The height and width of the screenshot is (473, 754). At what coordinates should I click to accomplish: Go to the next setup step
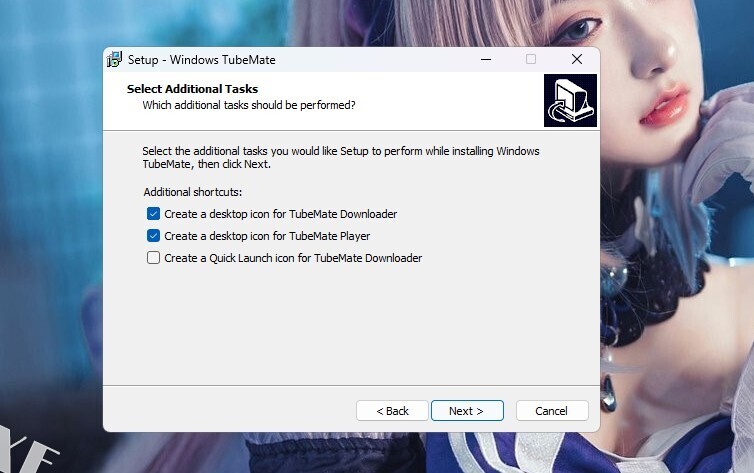click(467, 411)
